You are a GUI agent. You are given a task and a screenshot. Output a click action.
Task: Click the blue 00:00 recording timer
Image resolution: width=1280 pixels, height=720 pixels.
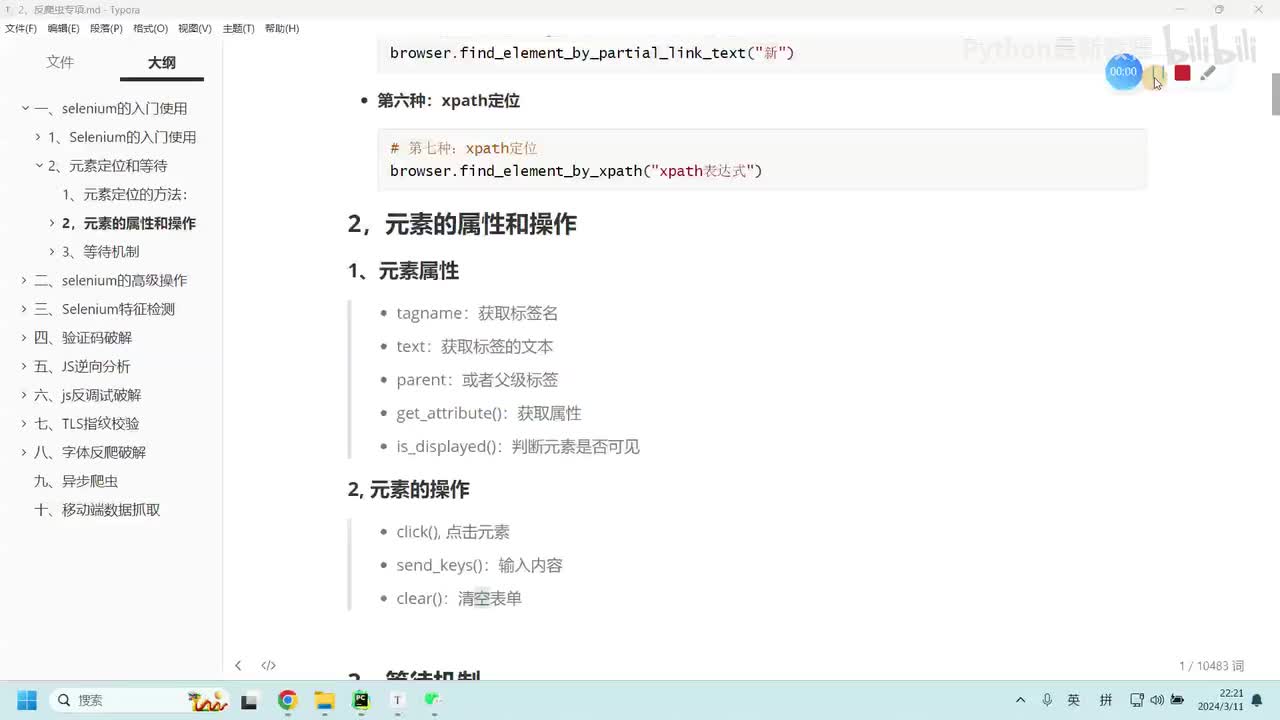(x=1123, y=72)
